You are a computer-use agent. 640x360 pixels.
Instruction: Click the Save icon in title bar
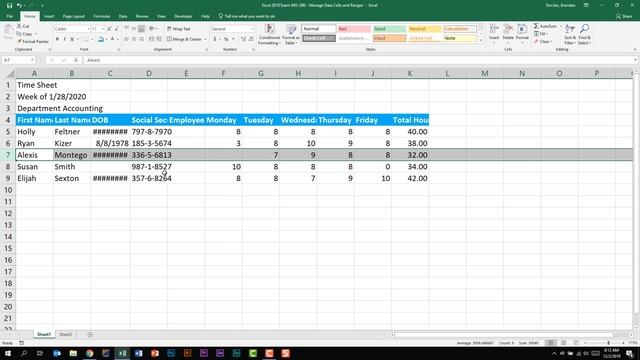click(9, 5)
